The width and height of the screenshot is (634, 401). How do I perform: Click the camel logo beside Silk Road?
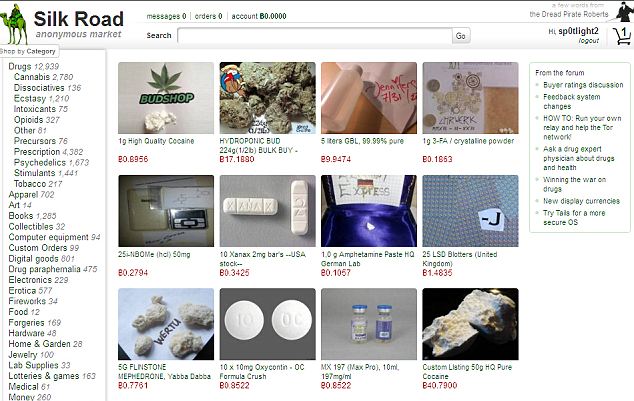[14, 24]
